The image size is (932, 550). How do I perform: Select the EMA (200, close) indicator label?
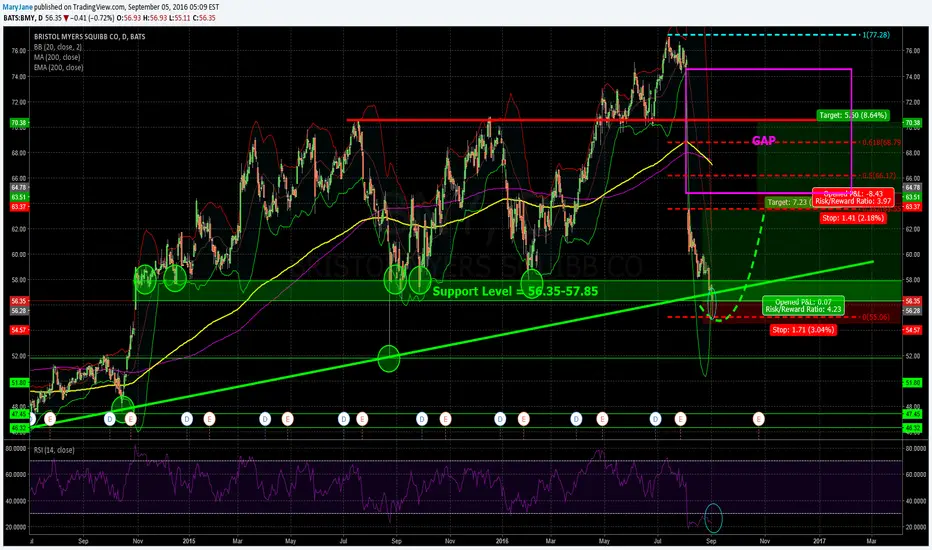[x=59, y=67]
